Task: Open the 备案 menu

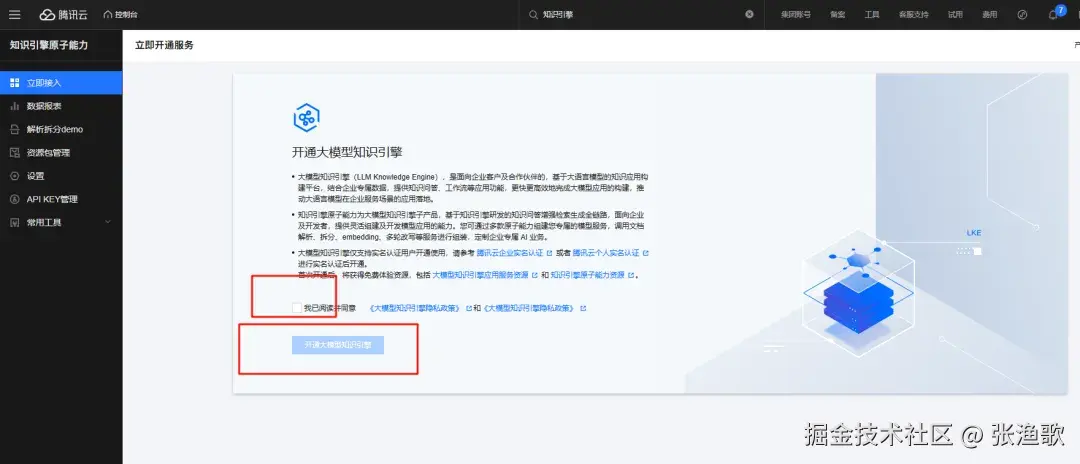Action: point(838,14)
